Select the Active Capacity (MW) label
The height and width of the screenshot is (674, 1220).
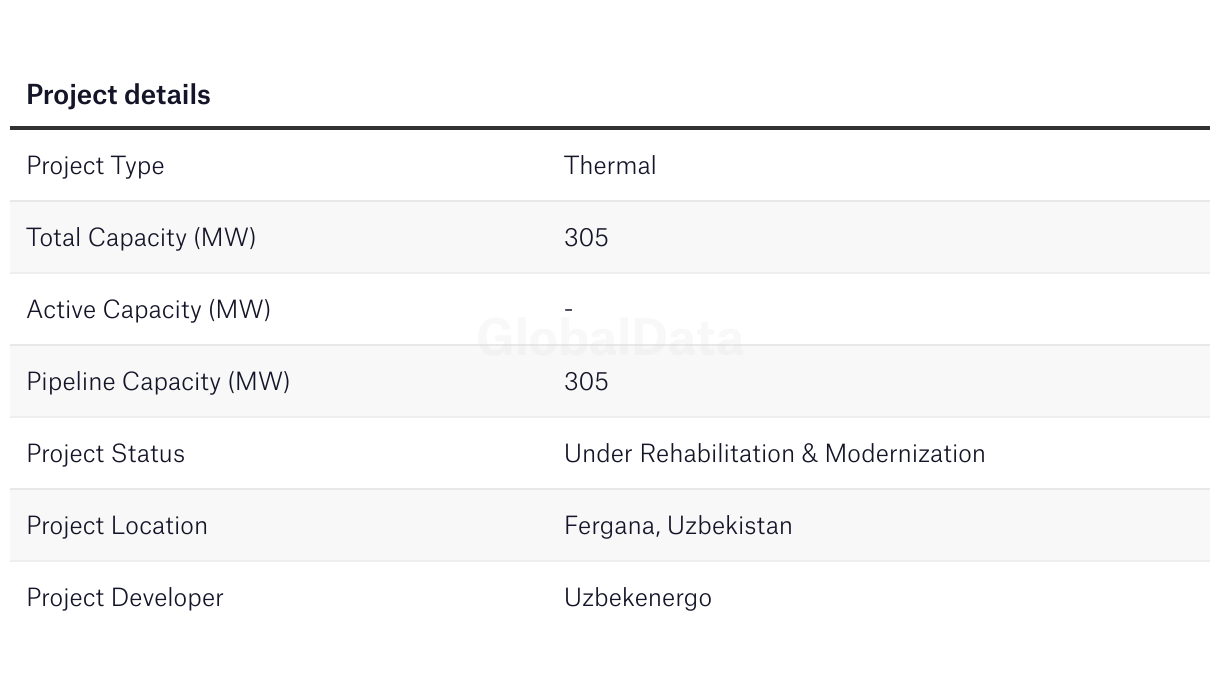coord(149,310)
